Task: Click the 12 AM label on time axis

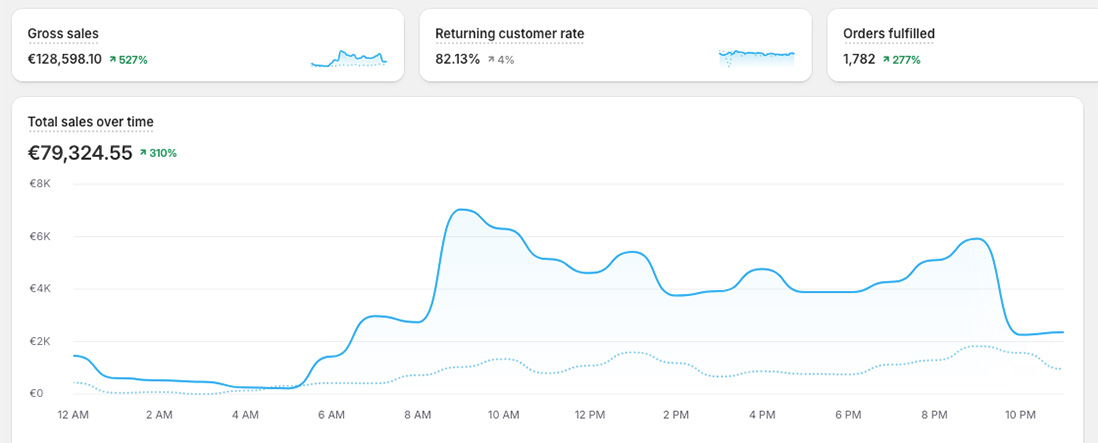Action: tap(74, 414)
